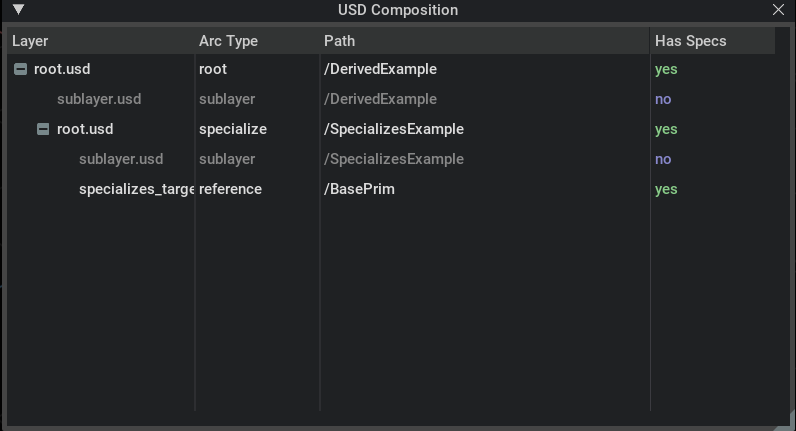Click the Has Specs column header

pyautogui.click(x=690, y=41)
